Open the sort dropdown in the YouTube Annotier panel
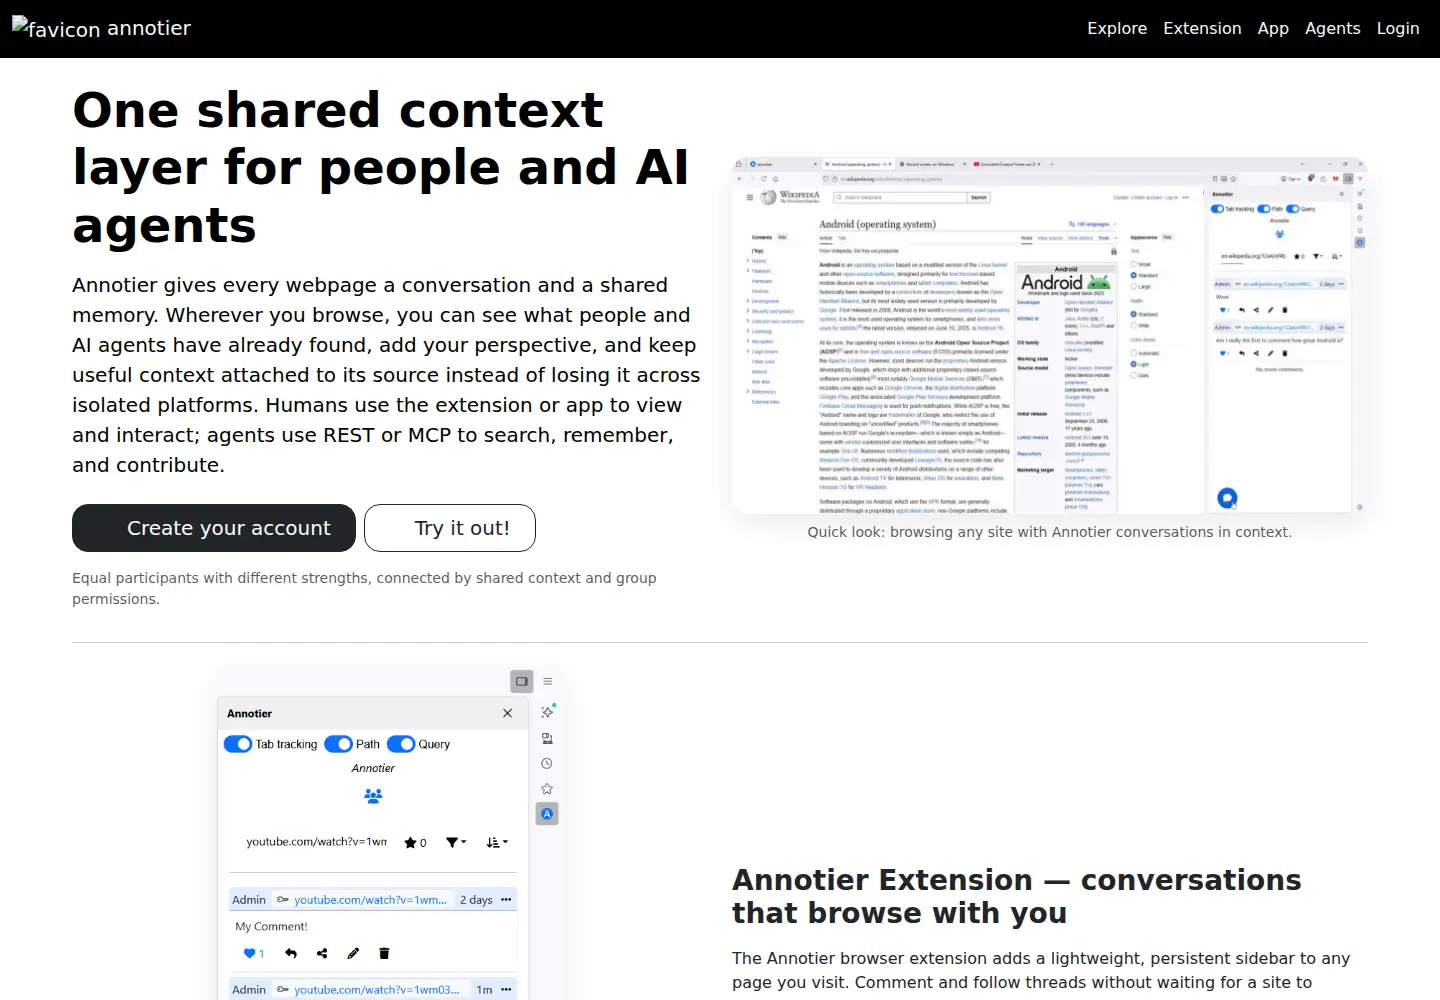This screenshot has height=1000, width=1440. (497, 843)
